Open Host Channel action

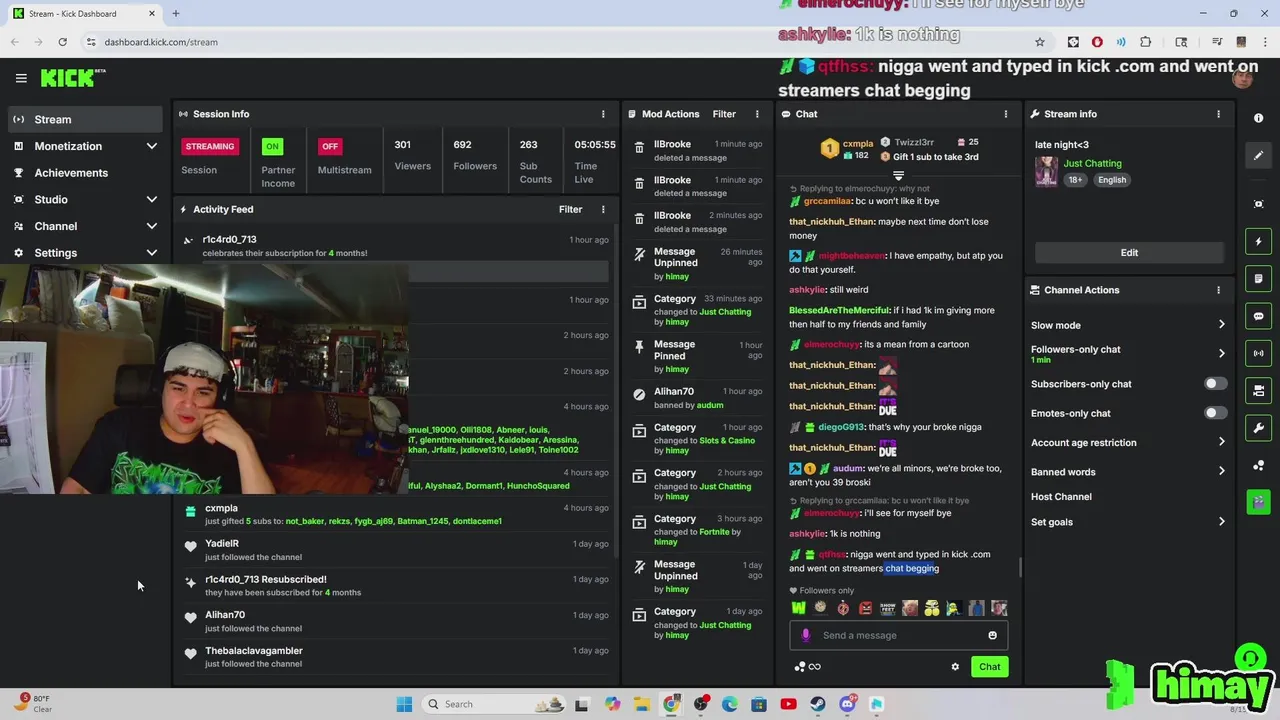[1061, 497]
